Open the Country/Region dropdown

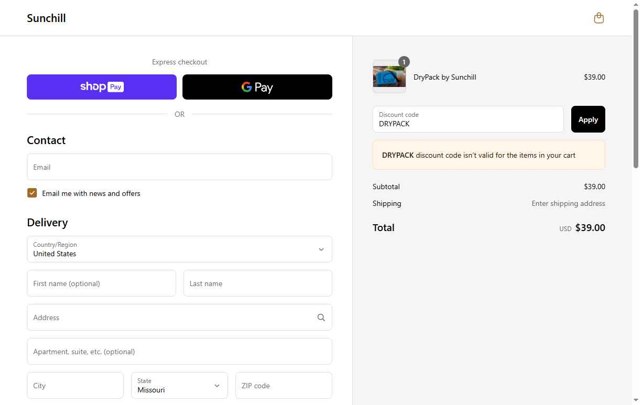(x=180, y=249)
